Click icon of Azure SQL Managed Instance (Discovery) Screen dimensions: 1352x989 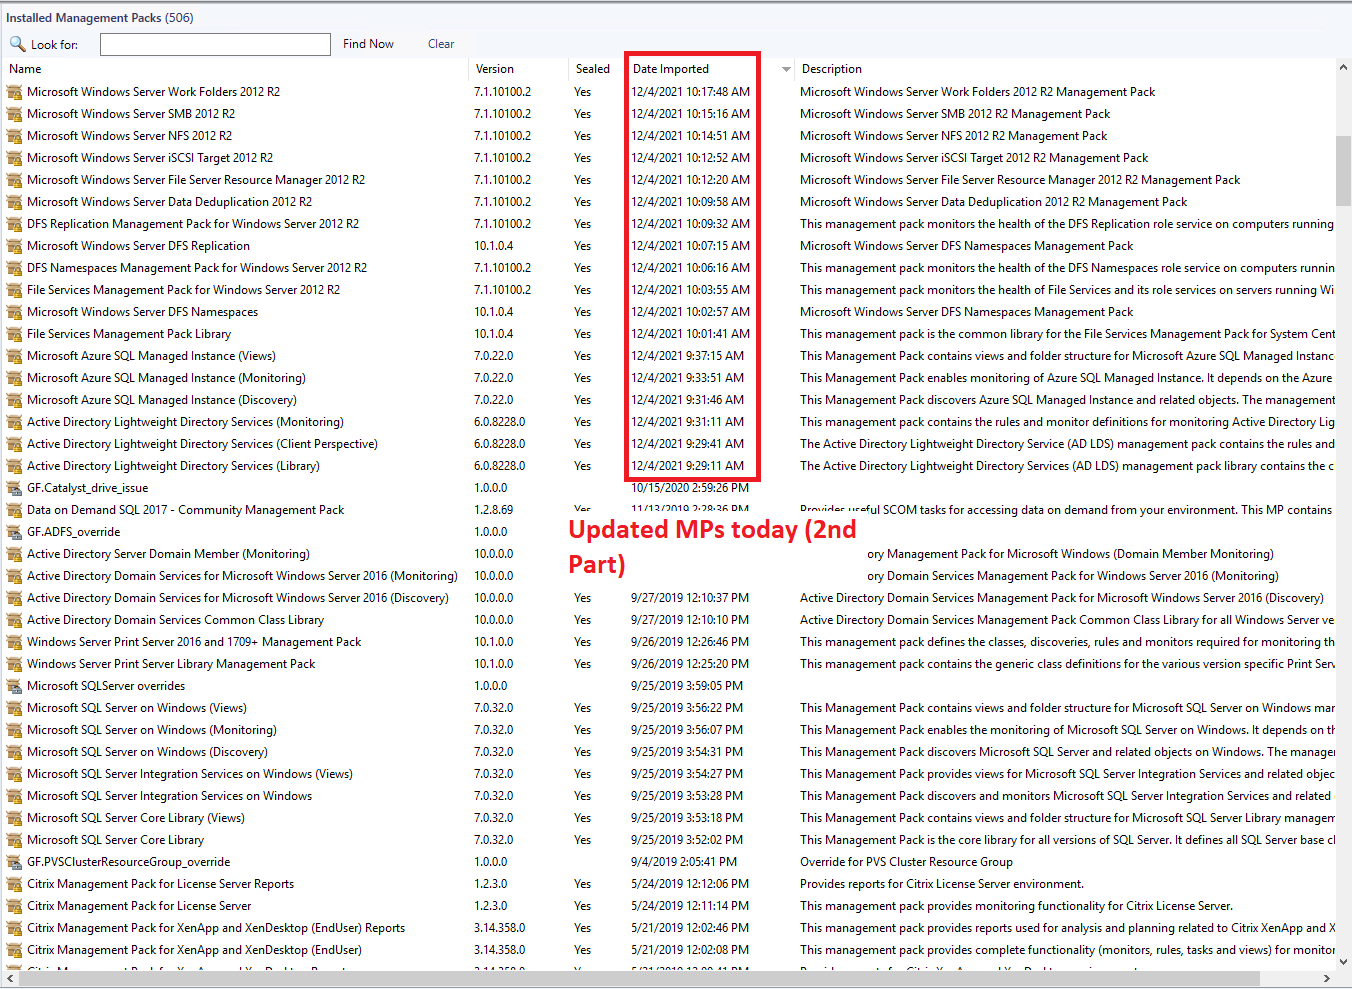[14, 400]
